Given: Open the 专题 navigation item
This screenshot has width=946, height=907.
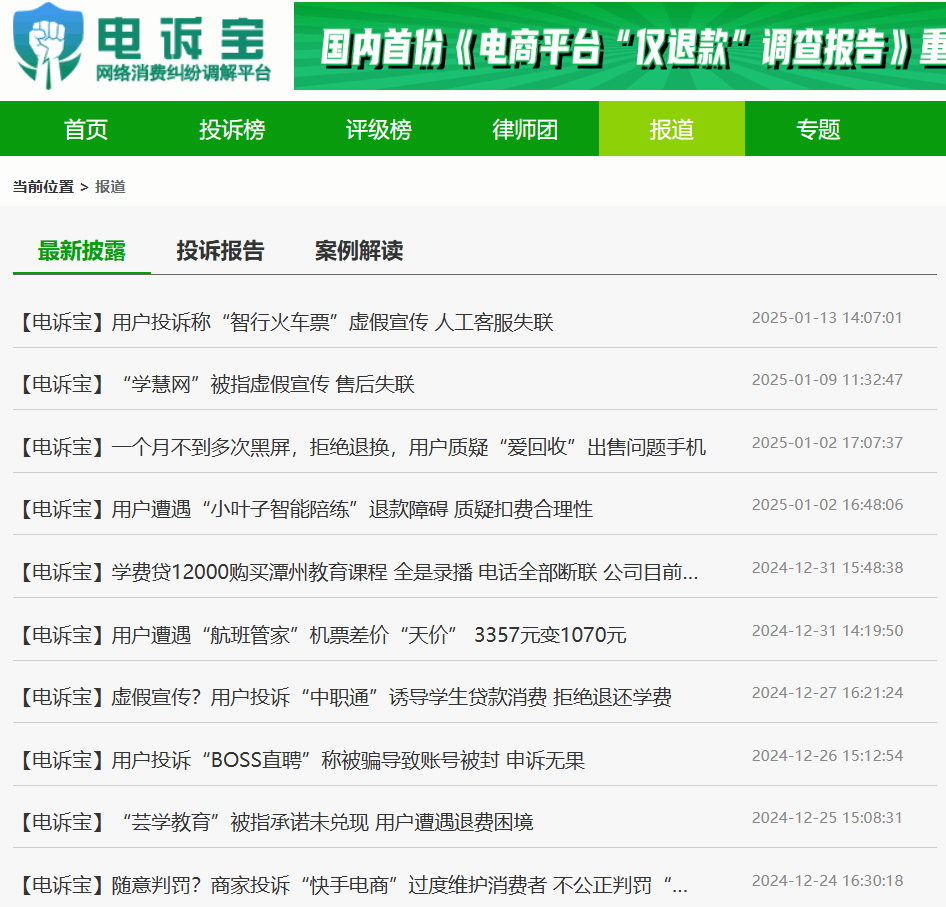Looking at the screenshot, I should [x=818, y=129].
